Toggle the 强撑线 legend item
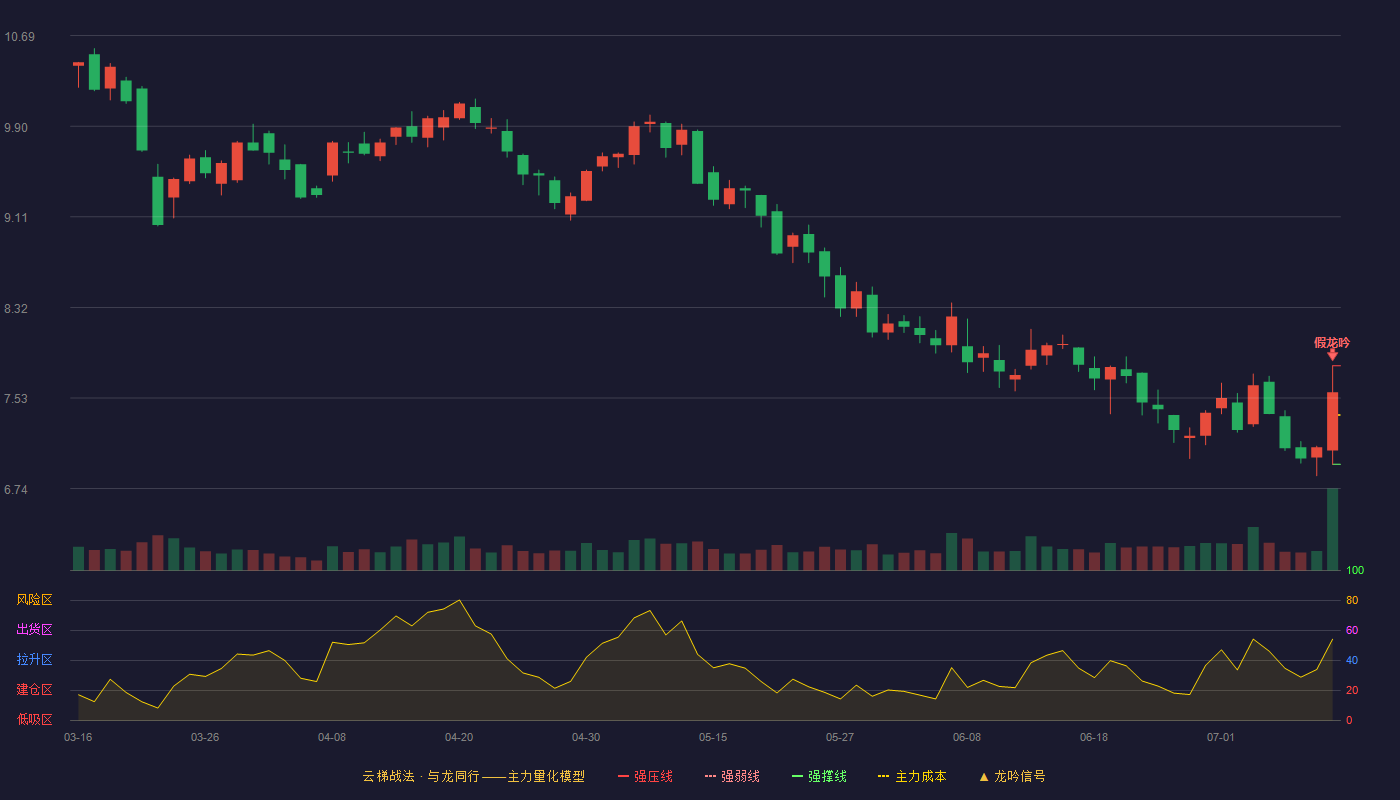Viewport: 1400px width, 800px height. (819, 776)
